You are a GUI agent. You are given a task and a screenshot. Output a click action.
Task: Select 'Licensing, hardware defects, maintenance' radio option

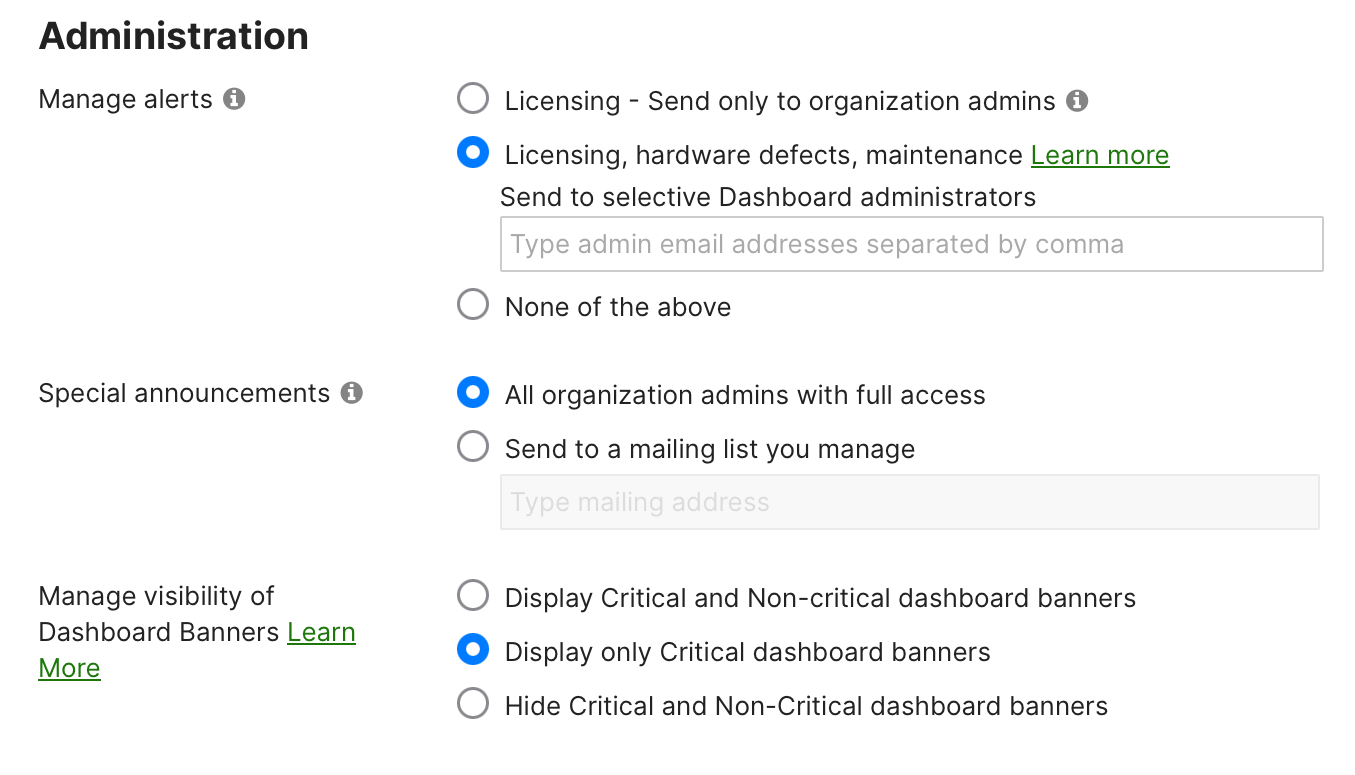(473, 153)
